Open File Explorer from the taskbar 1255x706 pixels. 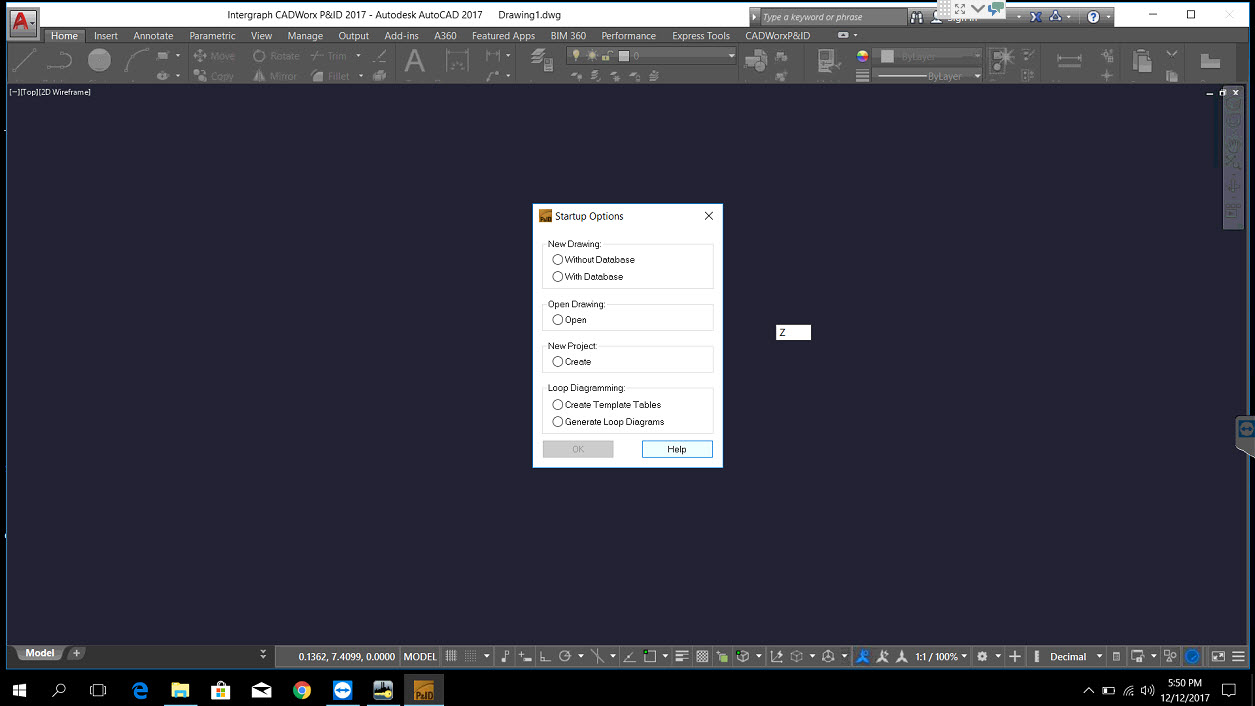click(x=180, y=690)
